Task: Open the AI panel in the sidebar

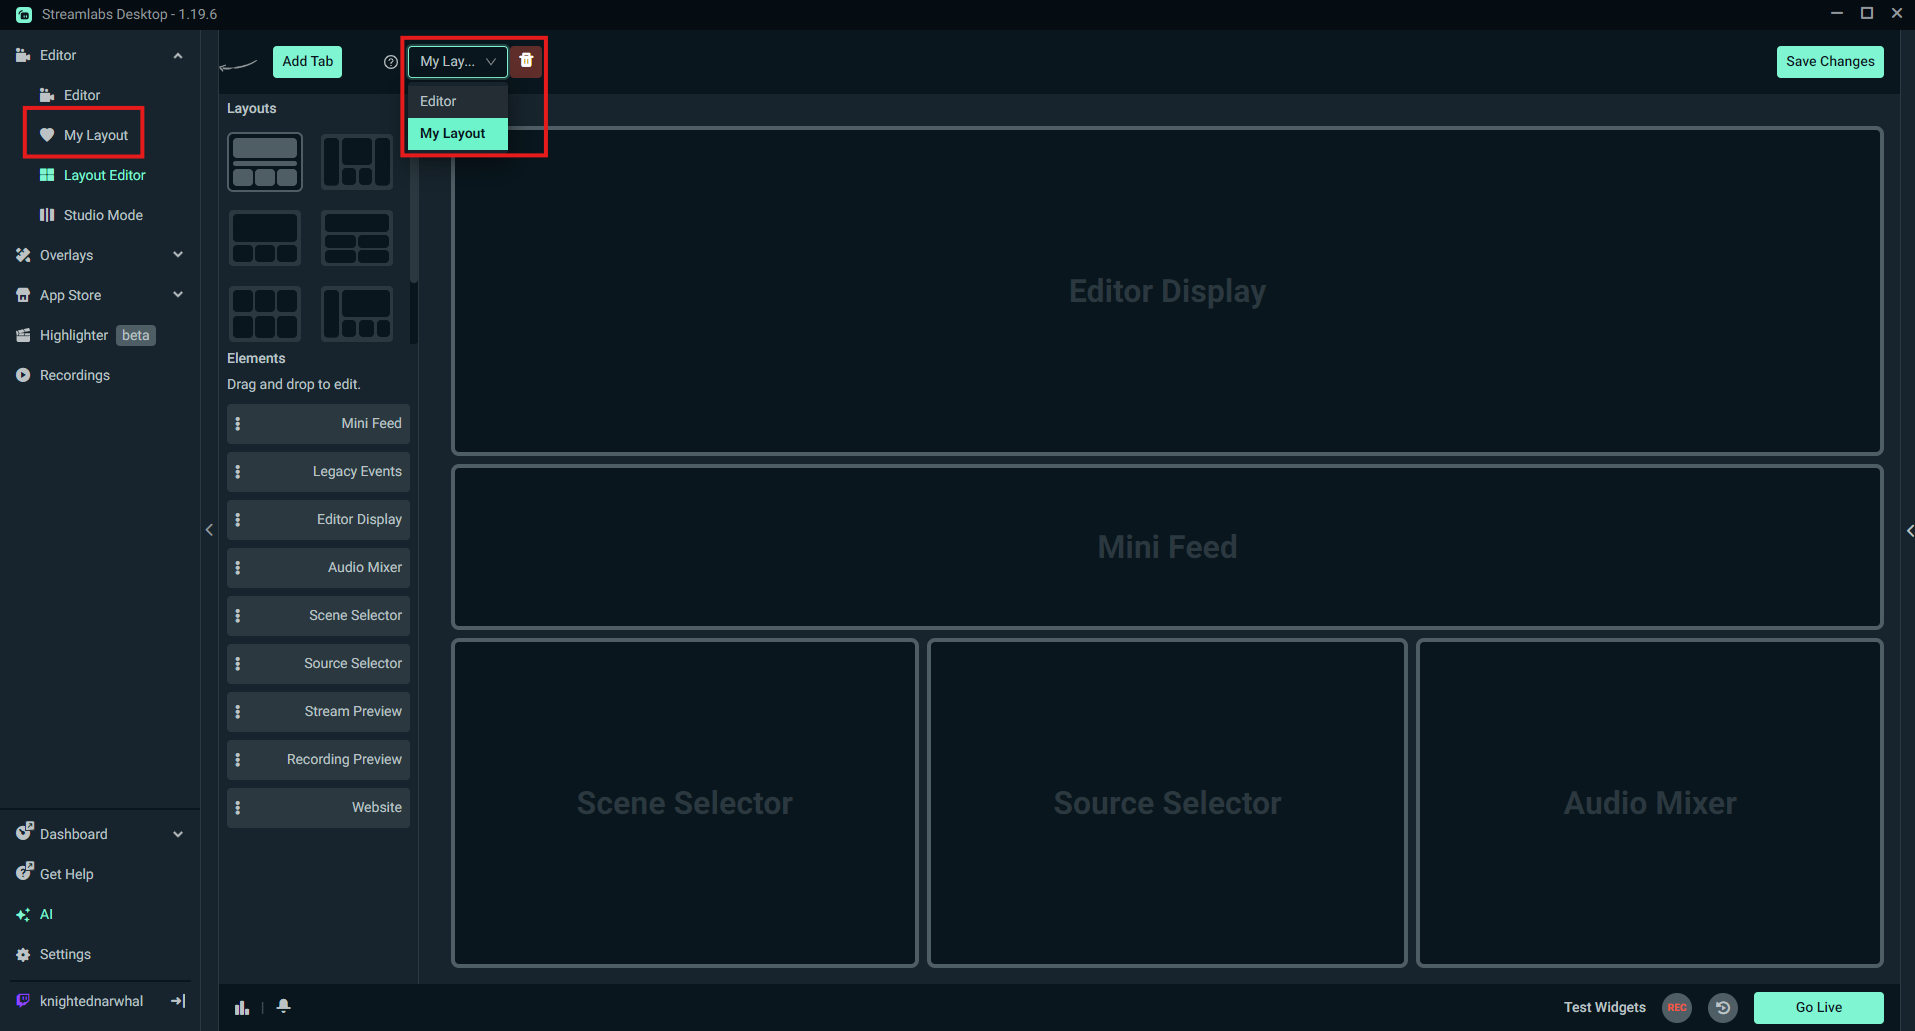Action: [46, 913]
